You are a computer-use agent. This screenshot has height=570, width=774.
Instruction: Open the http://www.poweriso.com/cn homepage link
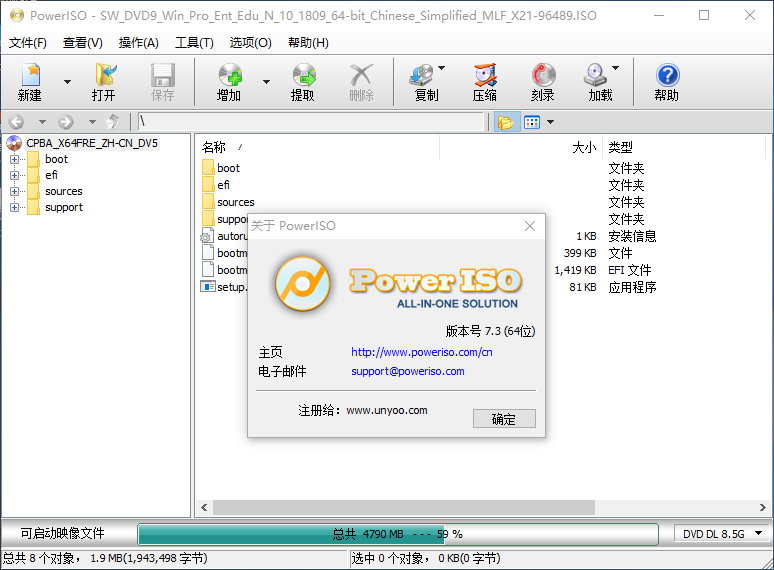click(x=422, y=352)
